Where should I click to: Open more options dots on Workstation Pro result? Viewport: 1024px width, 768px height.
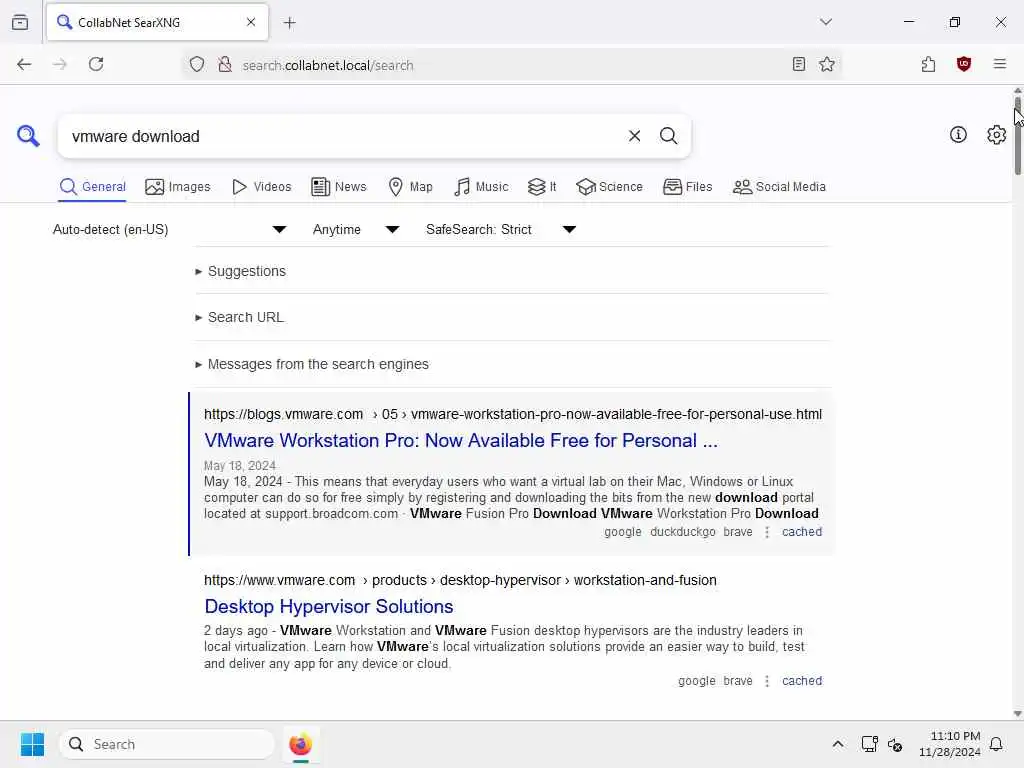[767, 532]
